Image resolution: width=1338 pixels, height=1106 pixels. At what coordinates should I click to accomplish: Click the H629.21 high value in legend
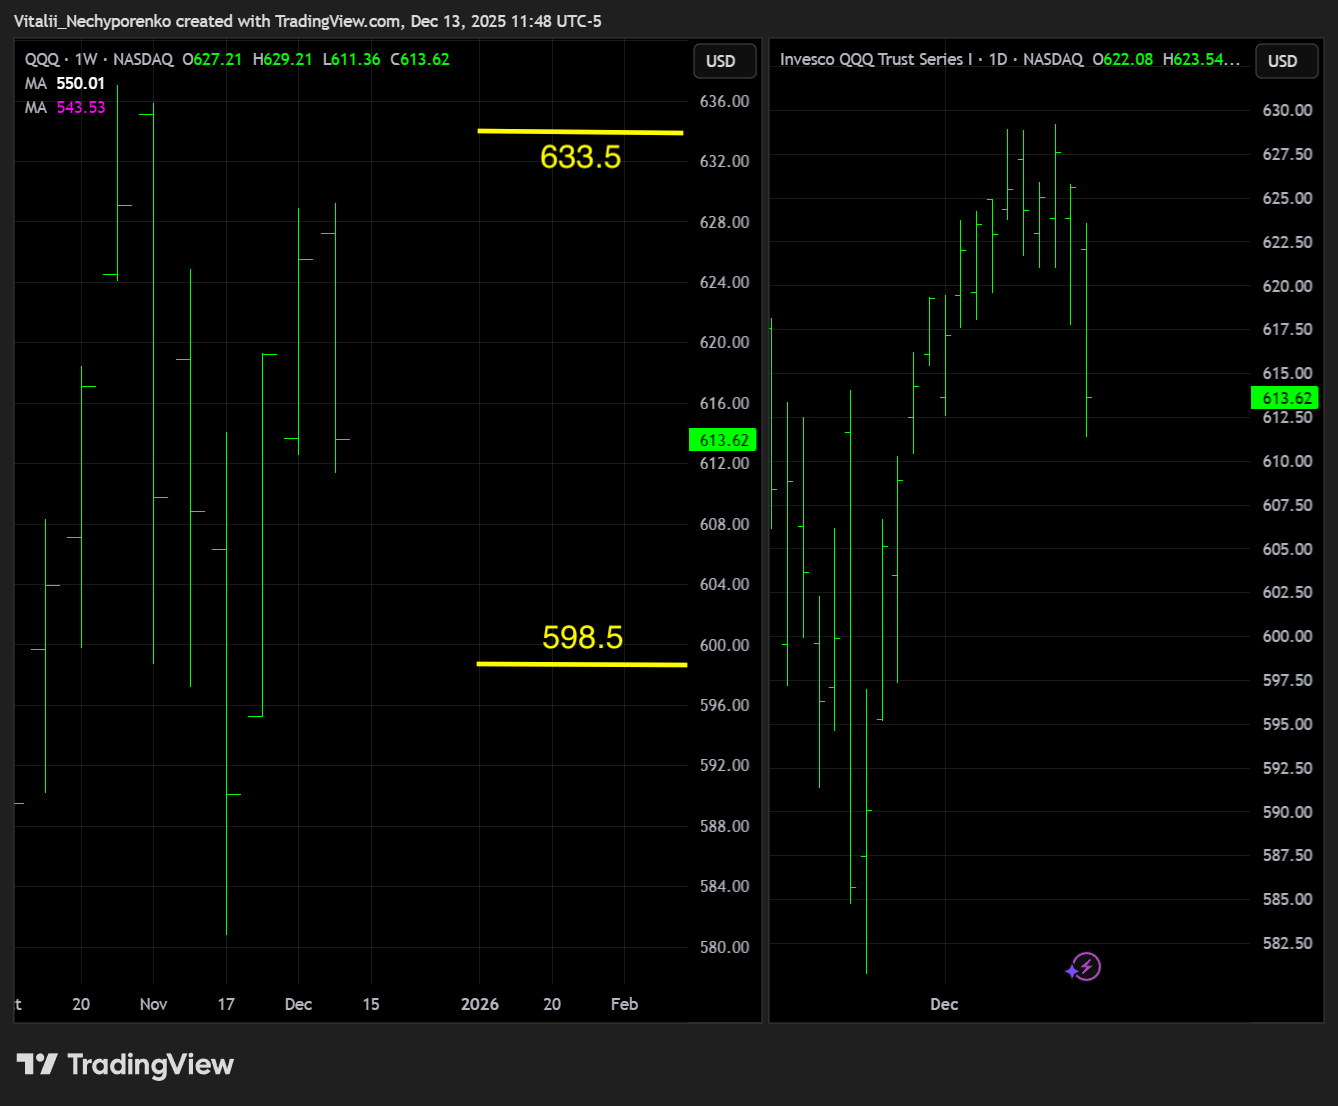coord(283,60)
